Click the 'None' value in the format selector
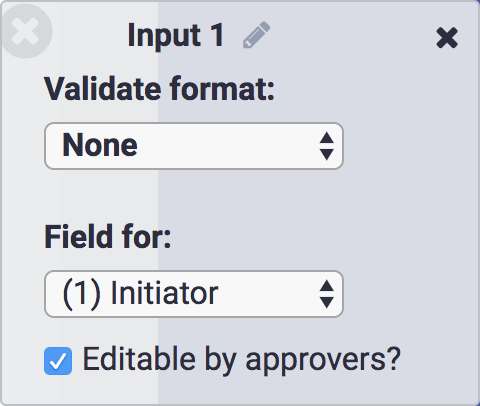Viewport: 480px width, 406px height. pyautogui.click(x=100, y=145)
